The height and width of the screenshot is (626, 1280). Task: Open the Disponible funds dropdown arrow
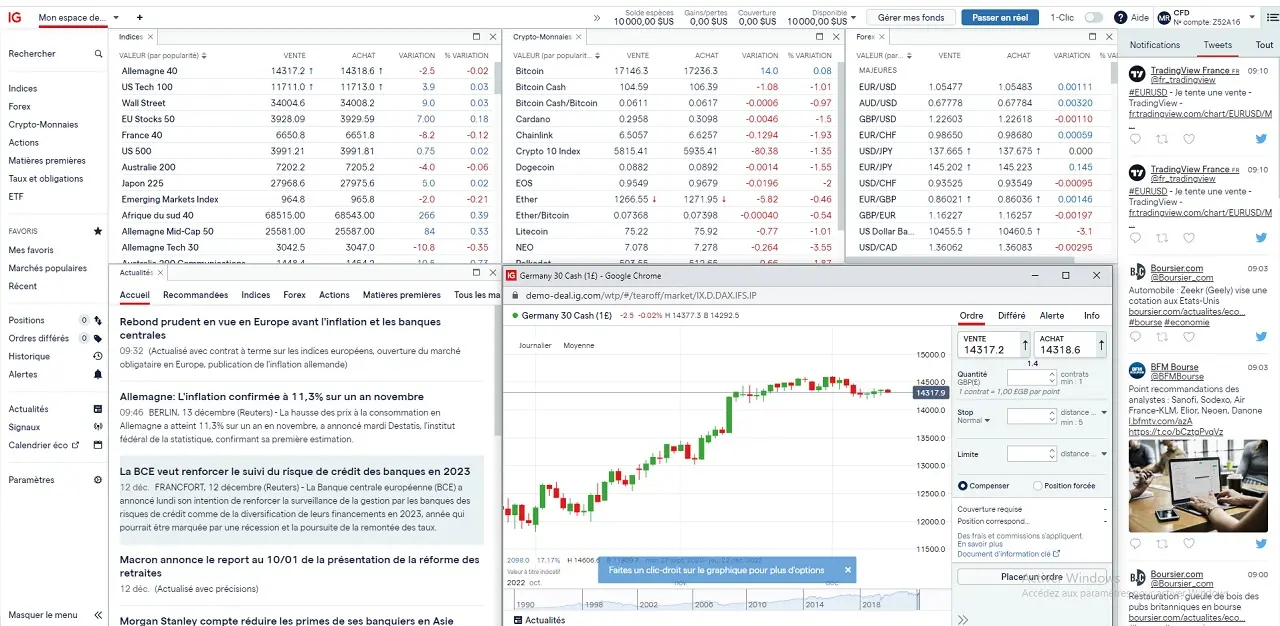(852, 18)
